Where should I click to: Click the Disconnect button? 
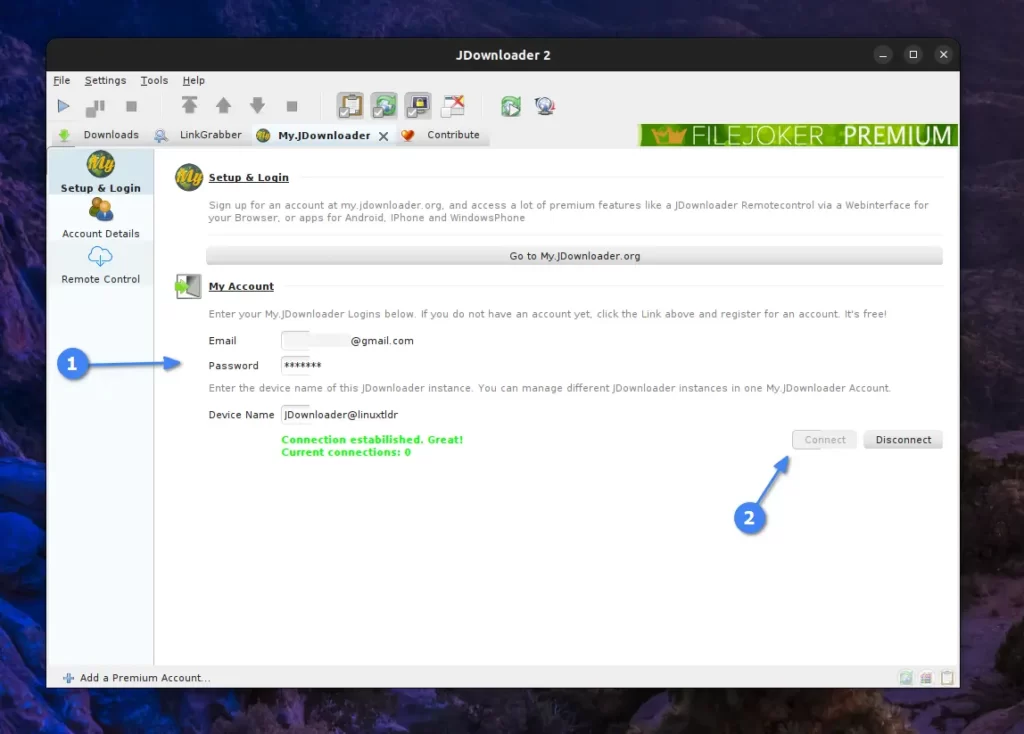point(903,440)
